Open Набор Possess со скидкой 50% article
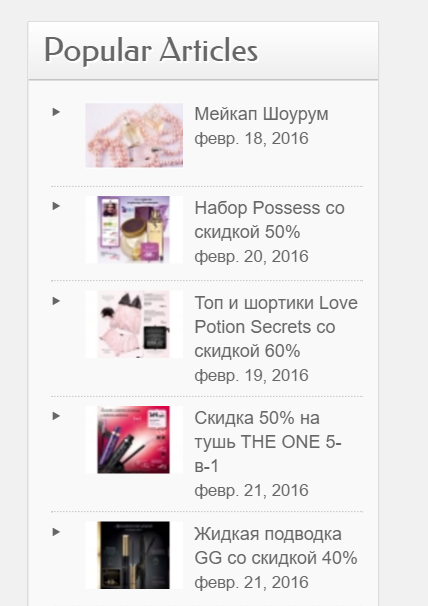The width and height of the screenshot is (428, 606). 269,220
